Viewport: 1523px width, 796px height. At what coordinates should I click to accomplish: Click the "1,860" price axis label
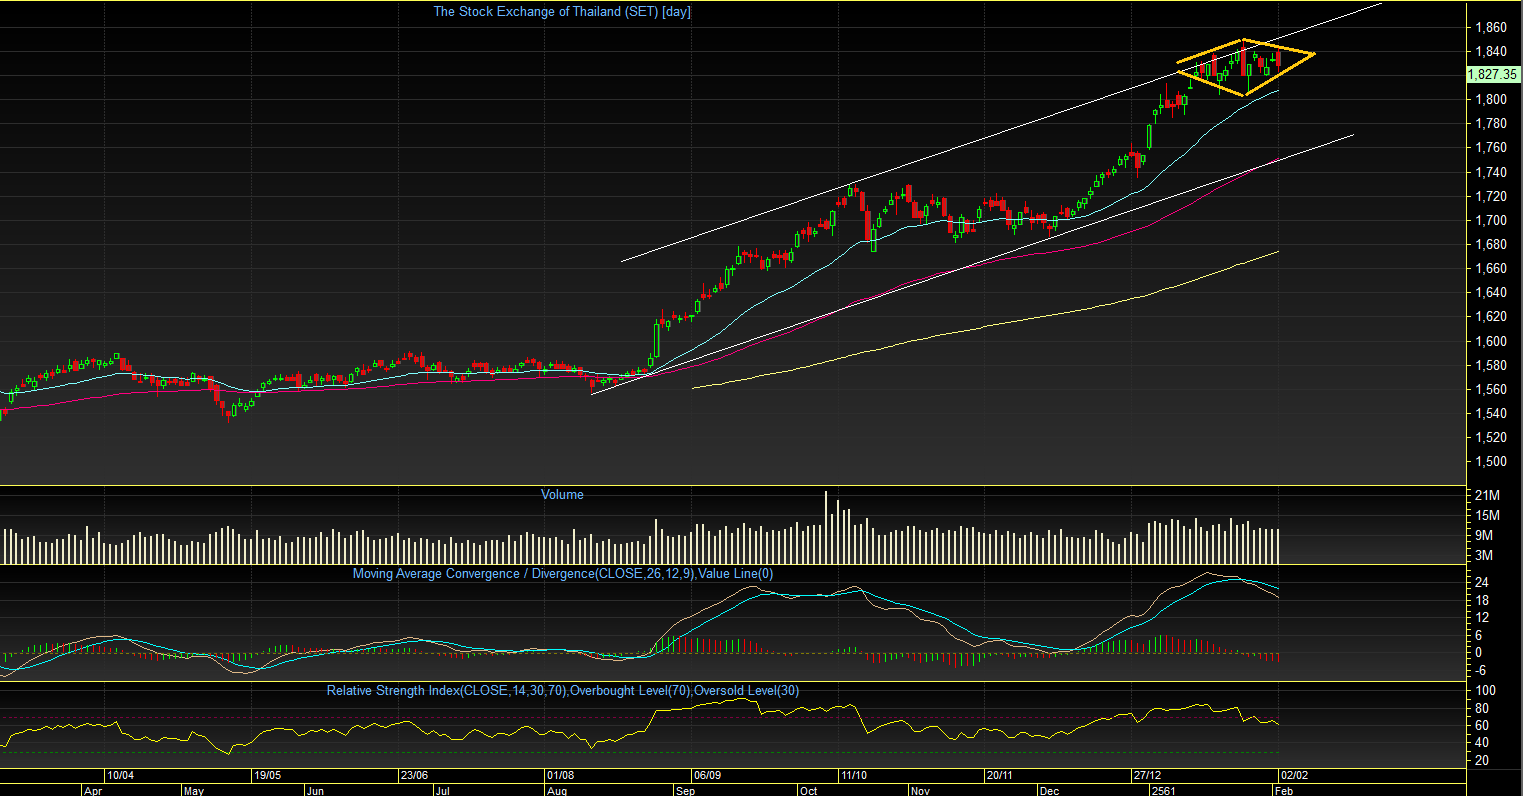(x=1492, y=27)
